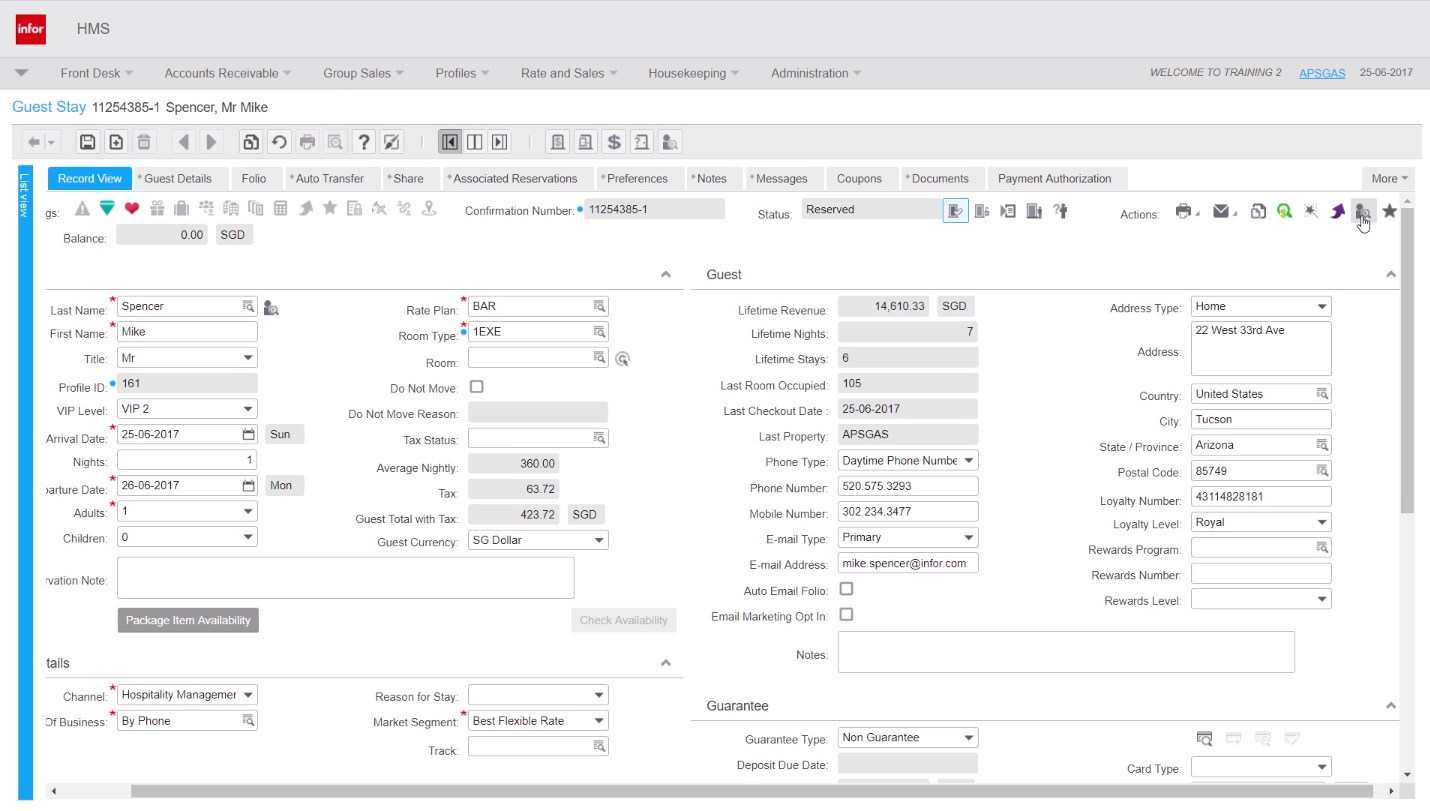The width and height of the screenshot is (1430, 811).
Task: Switch to the Folio tab
Action: [x=254, y=179]
